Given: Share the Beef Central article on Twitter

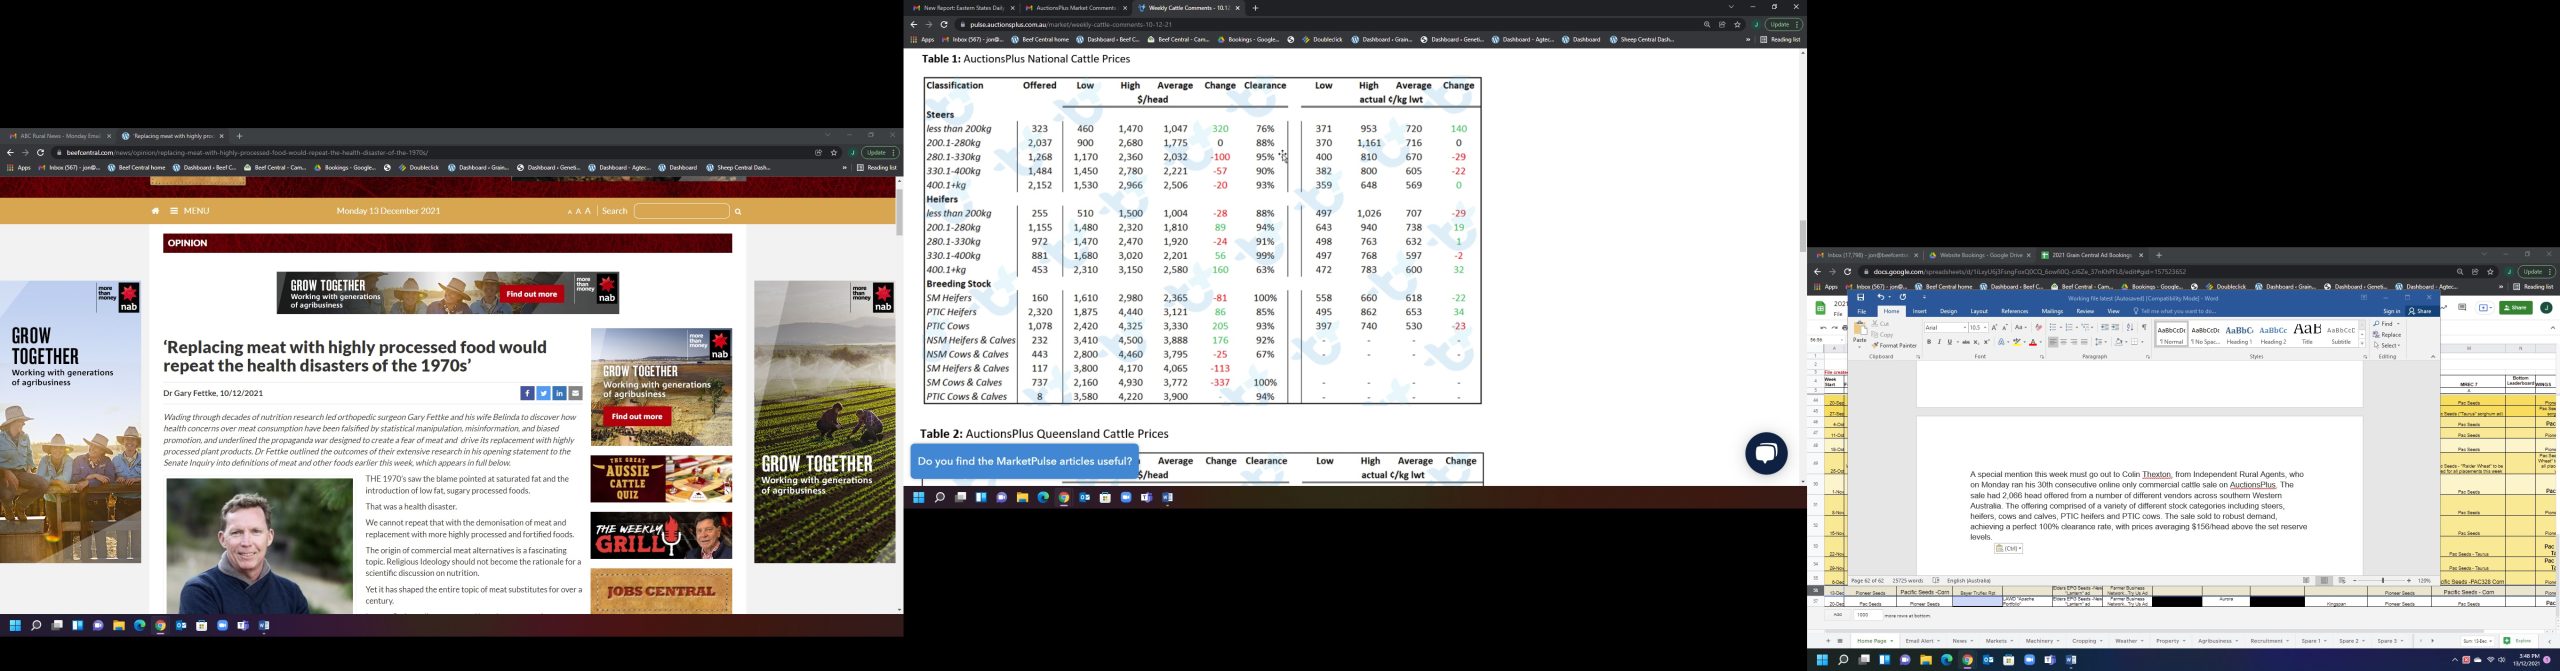Looking at the screenshot, I should click(543, 393).
